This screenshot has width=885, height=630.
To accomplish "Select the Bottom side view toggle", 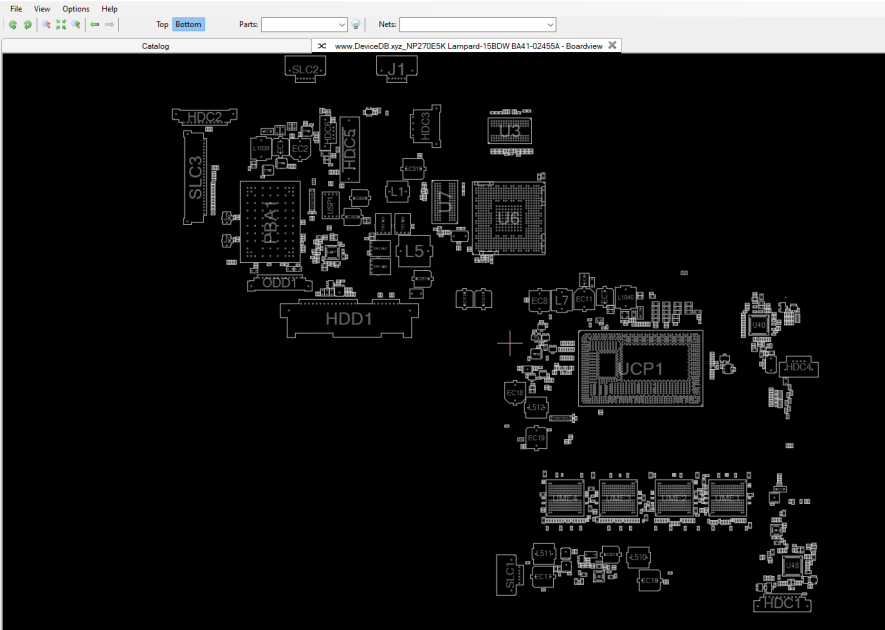I will click(188, 24).
